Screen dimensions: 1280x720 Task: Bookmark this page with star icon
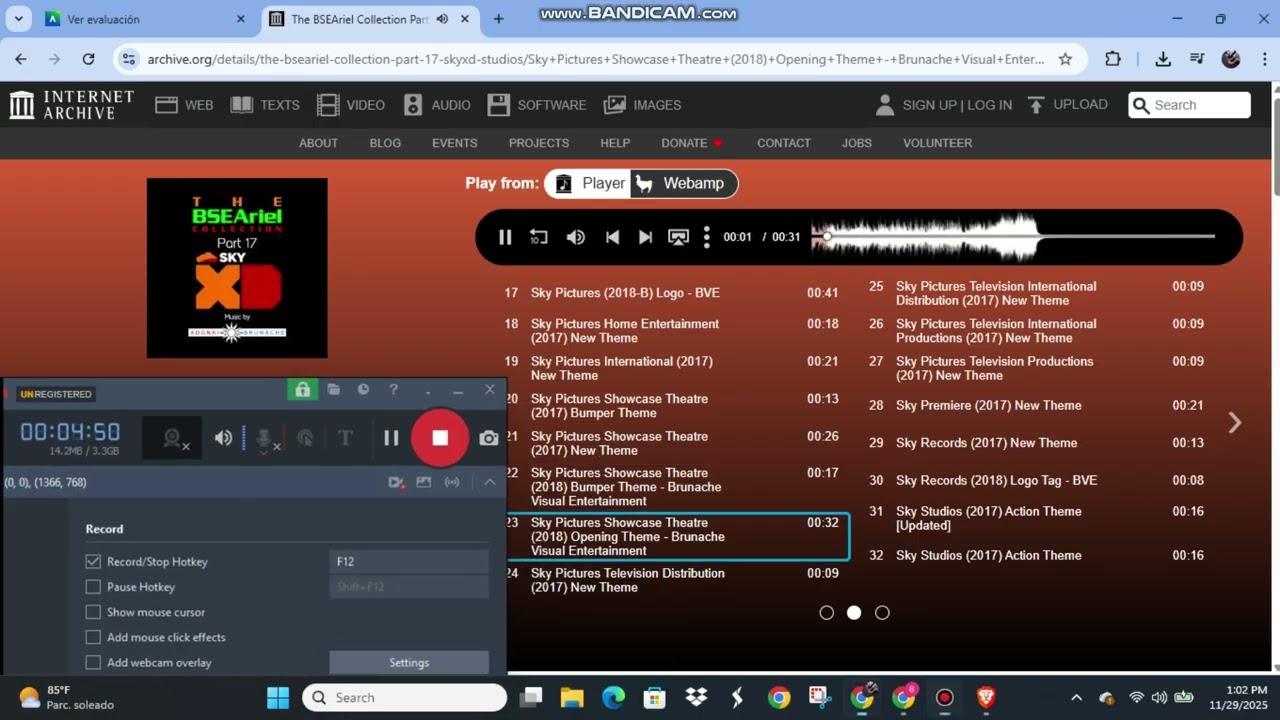click(1066, 59)
